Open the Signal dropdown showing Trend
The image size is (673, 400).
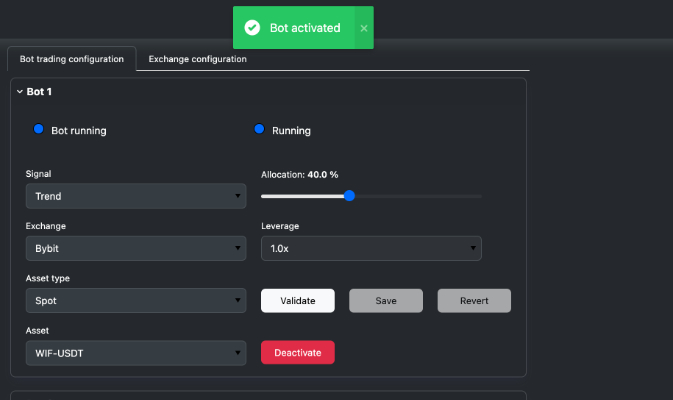pos(136,196)
